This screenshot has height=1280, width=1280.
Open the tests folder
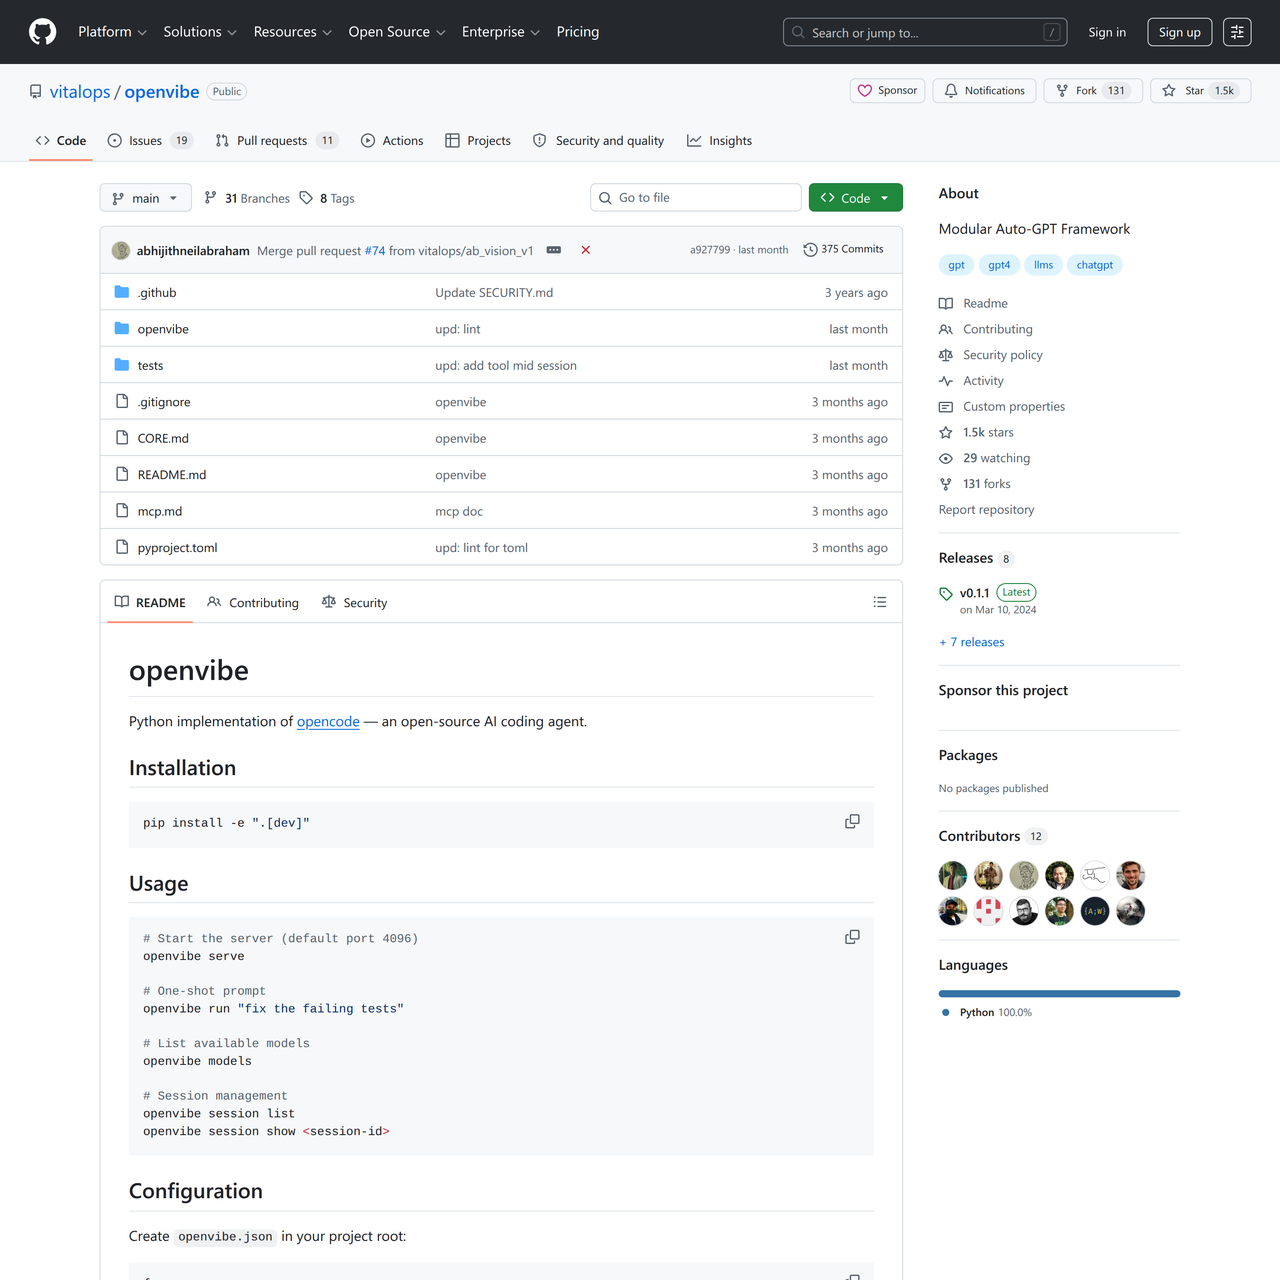(x=150, y=366)
